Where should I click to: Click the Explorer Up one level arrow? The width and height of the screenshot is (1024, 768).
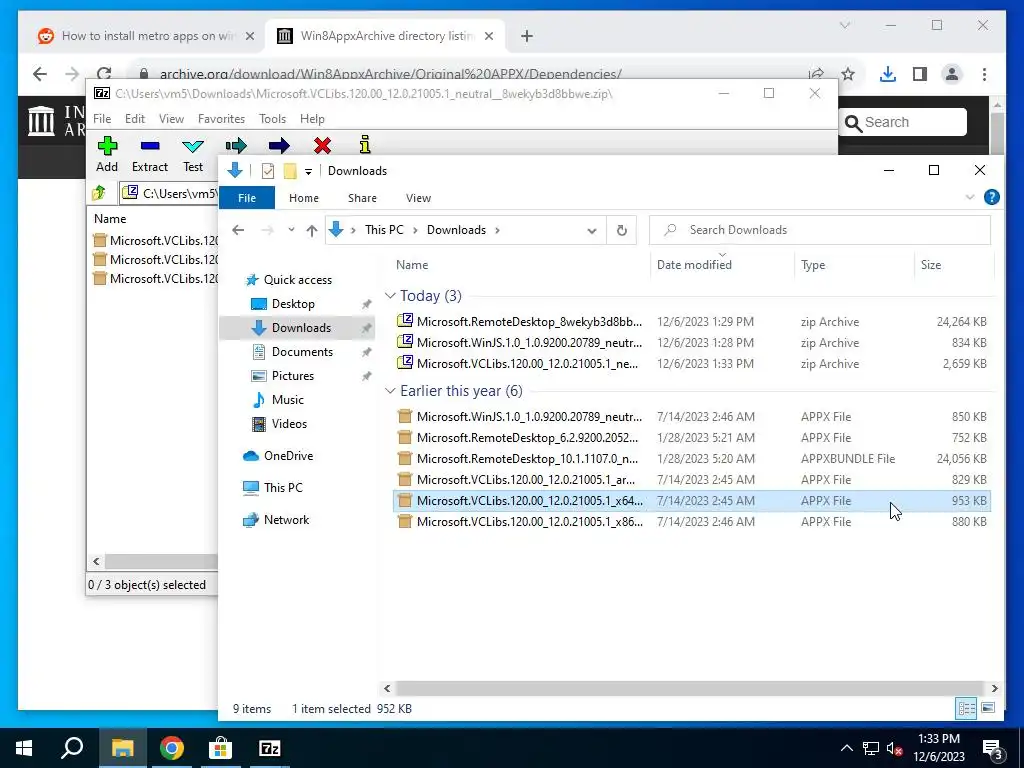coord(312,230)
